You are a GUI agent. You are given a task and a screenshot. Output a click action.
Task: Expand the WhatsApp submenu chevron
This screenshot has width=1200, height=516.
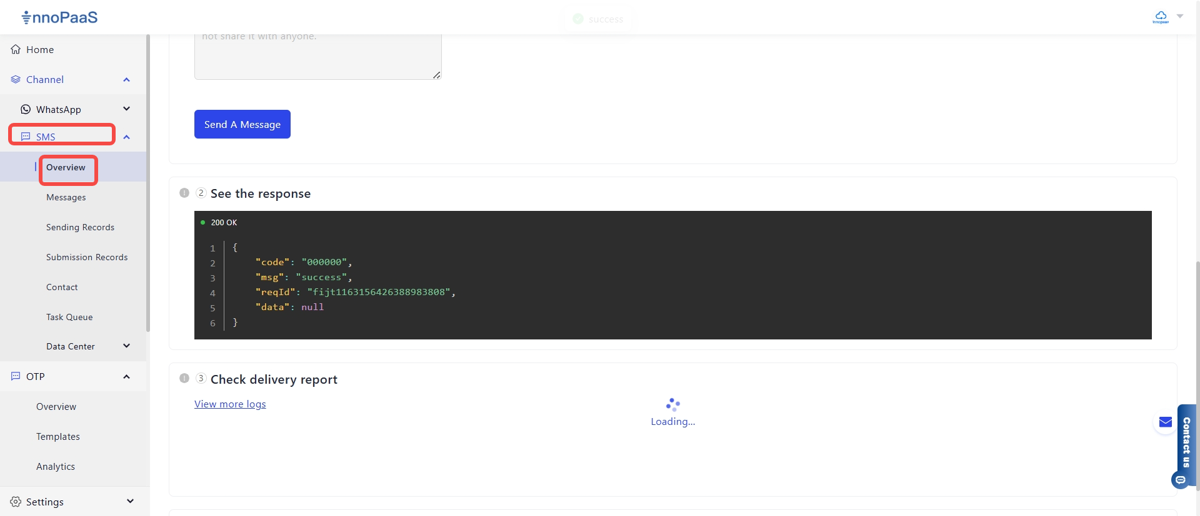[x=127, y=109]
